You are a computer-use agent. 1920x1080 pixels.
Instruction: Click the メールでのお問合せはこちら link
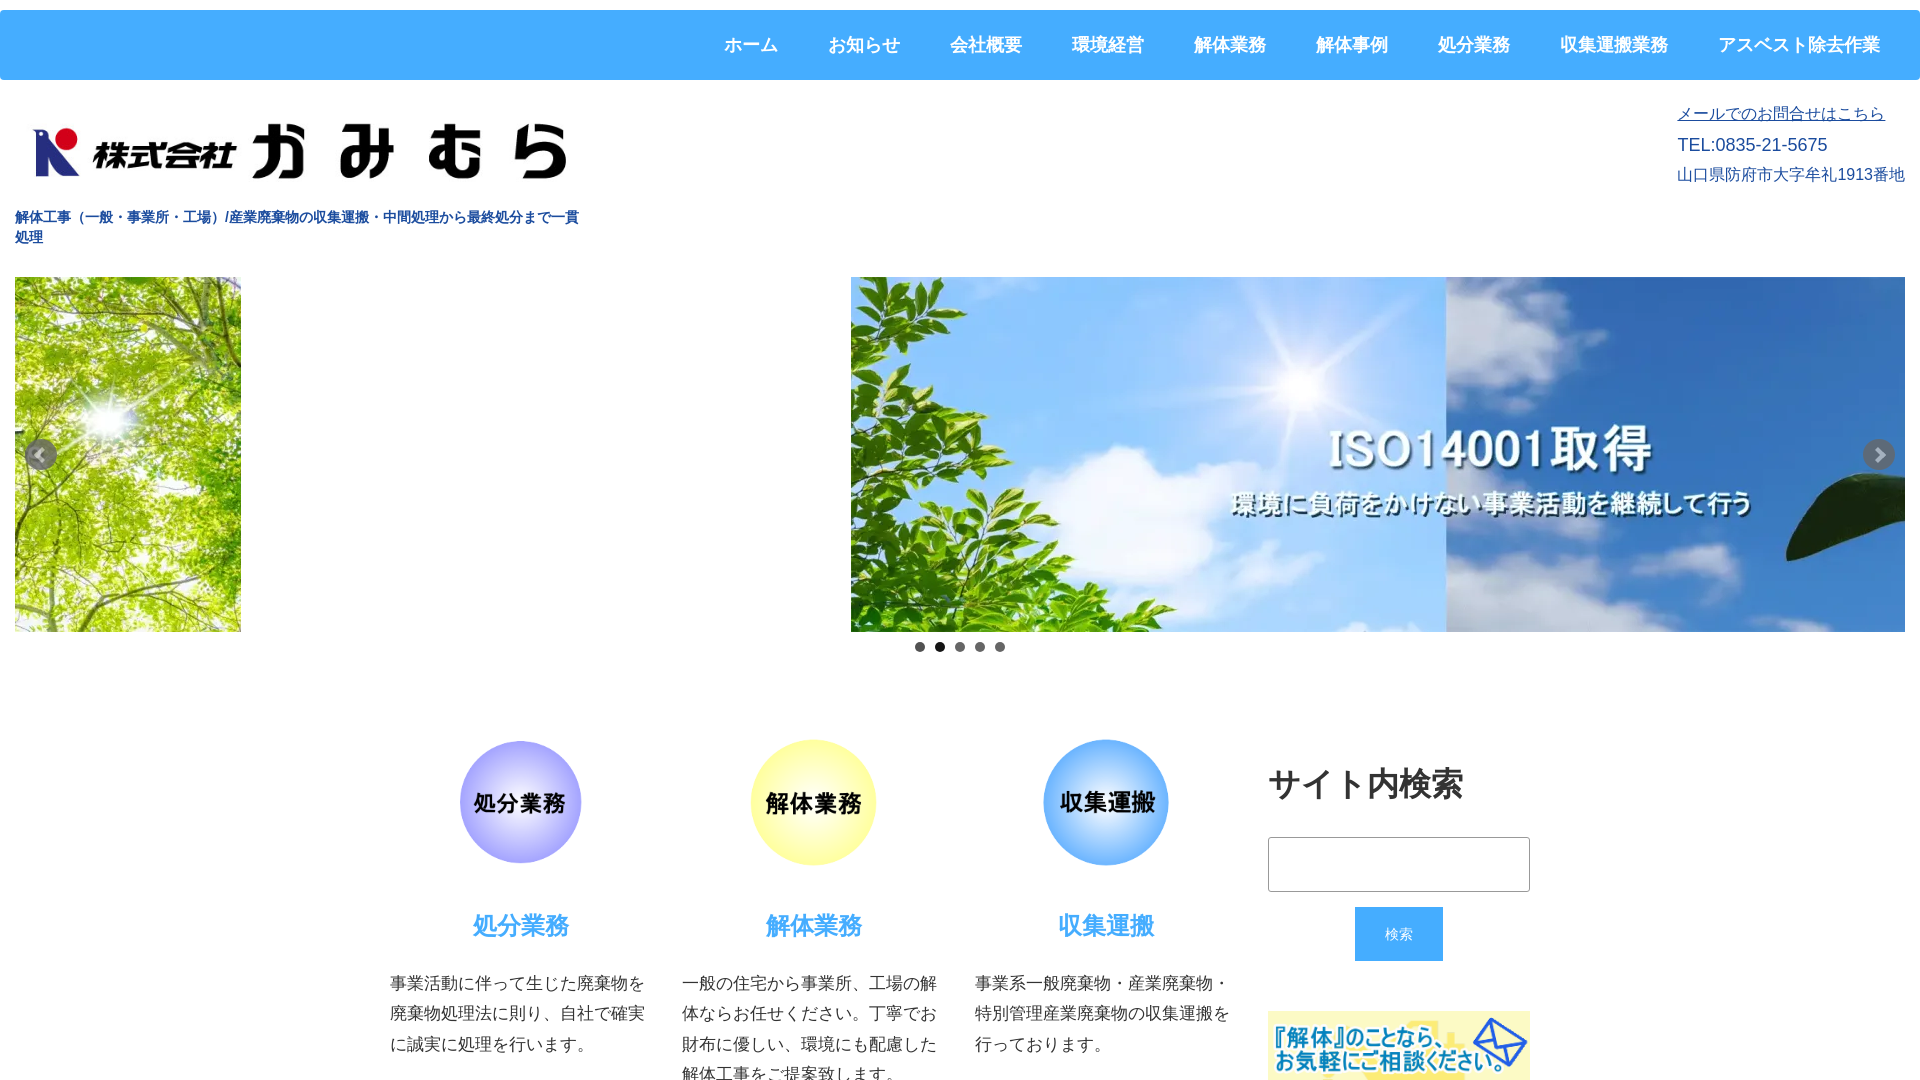1780,113
